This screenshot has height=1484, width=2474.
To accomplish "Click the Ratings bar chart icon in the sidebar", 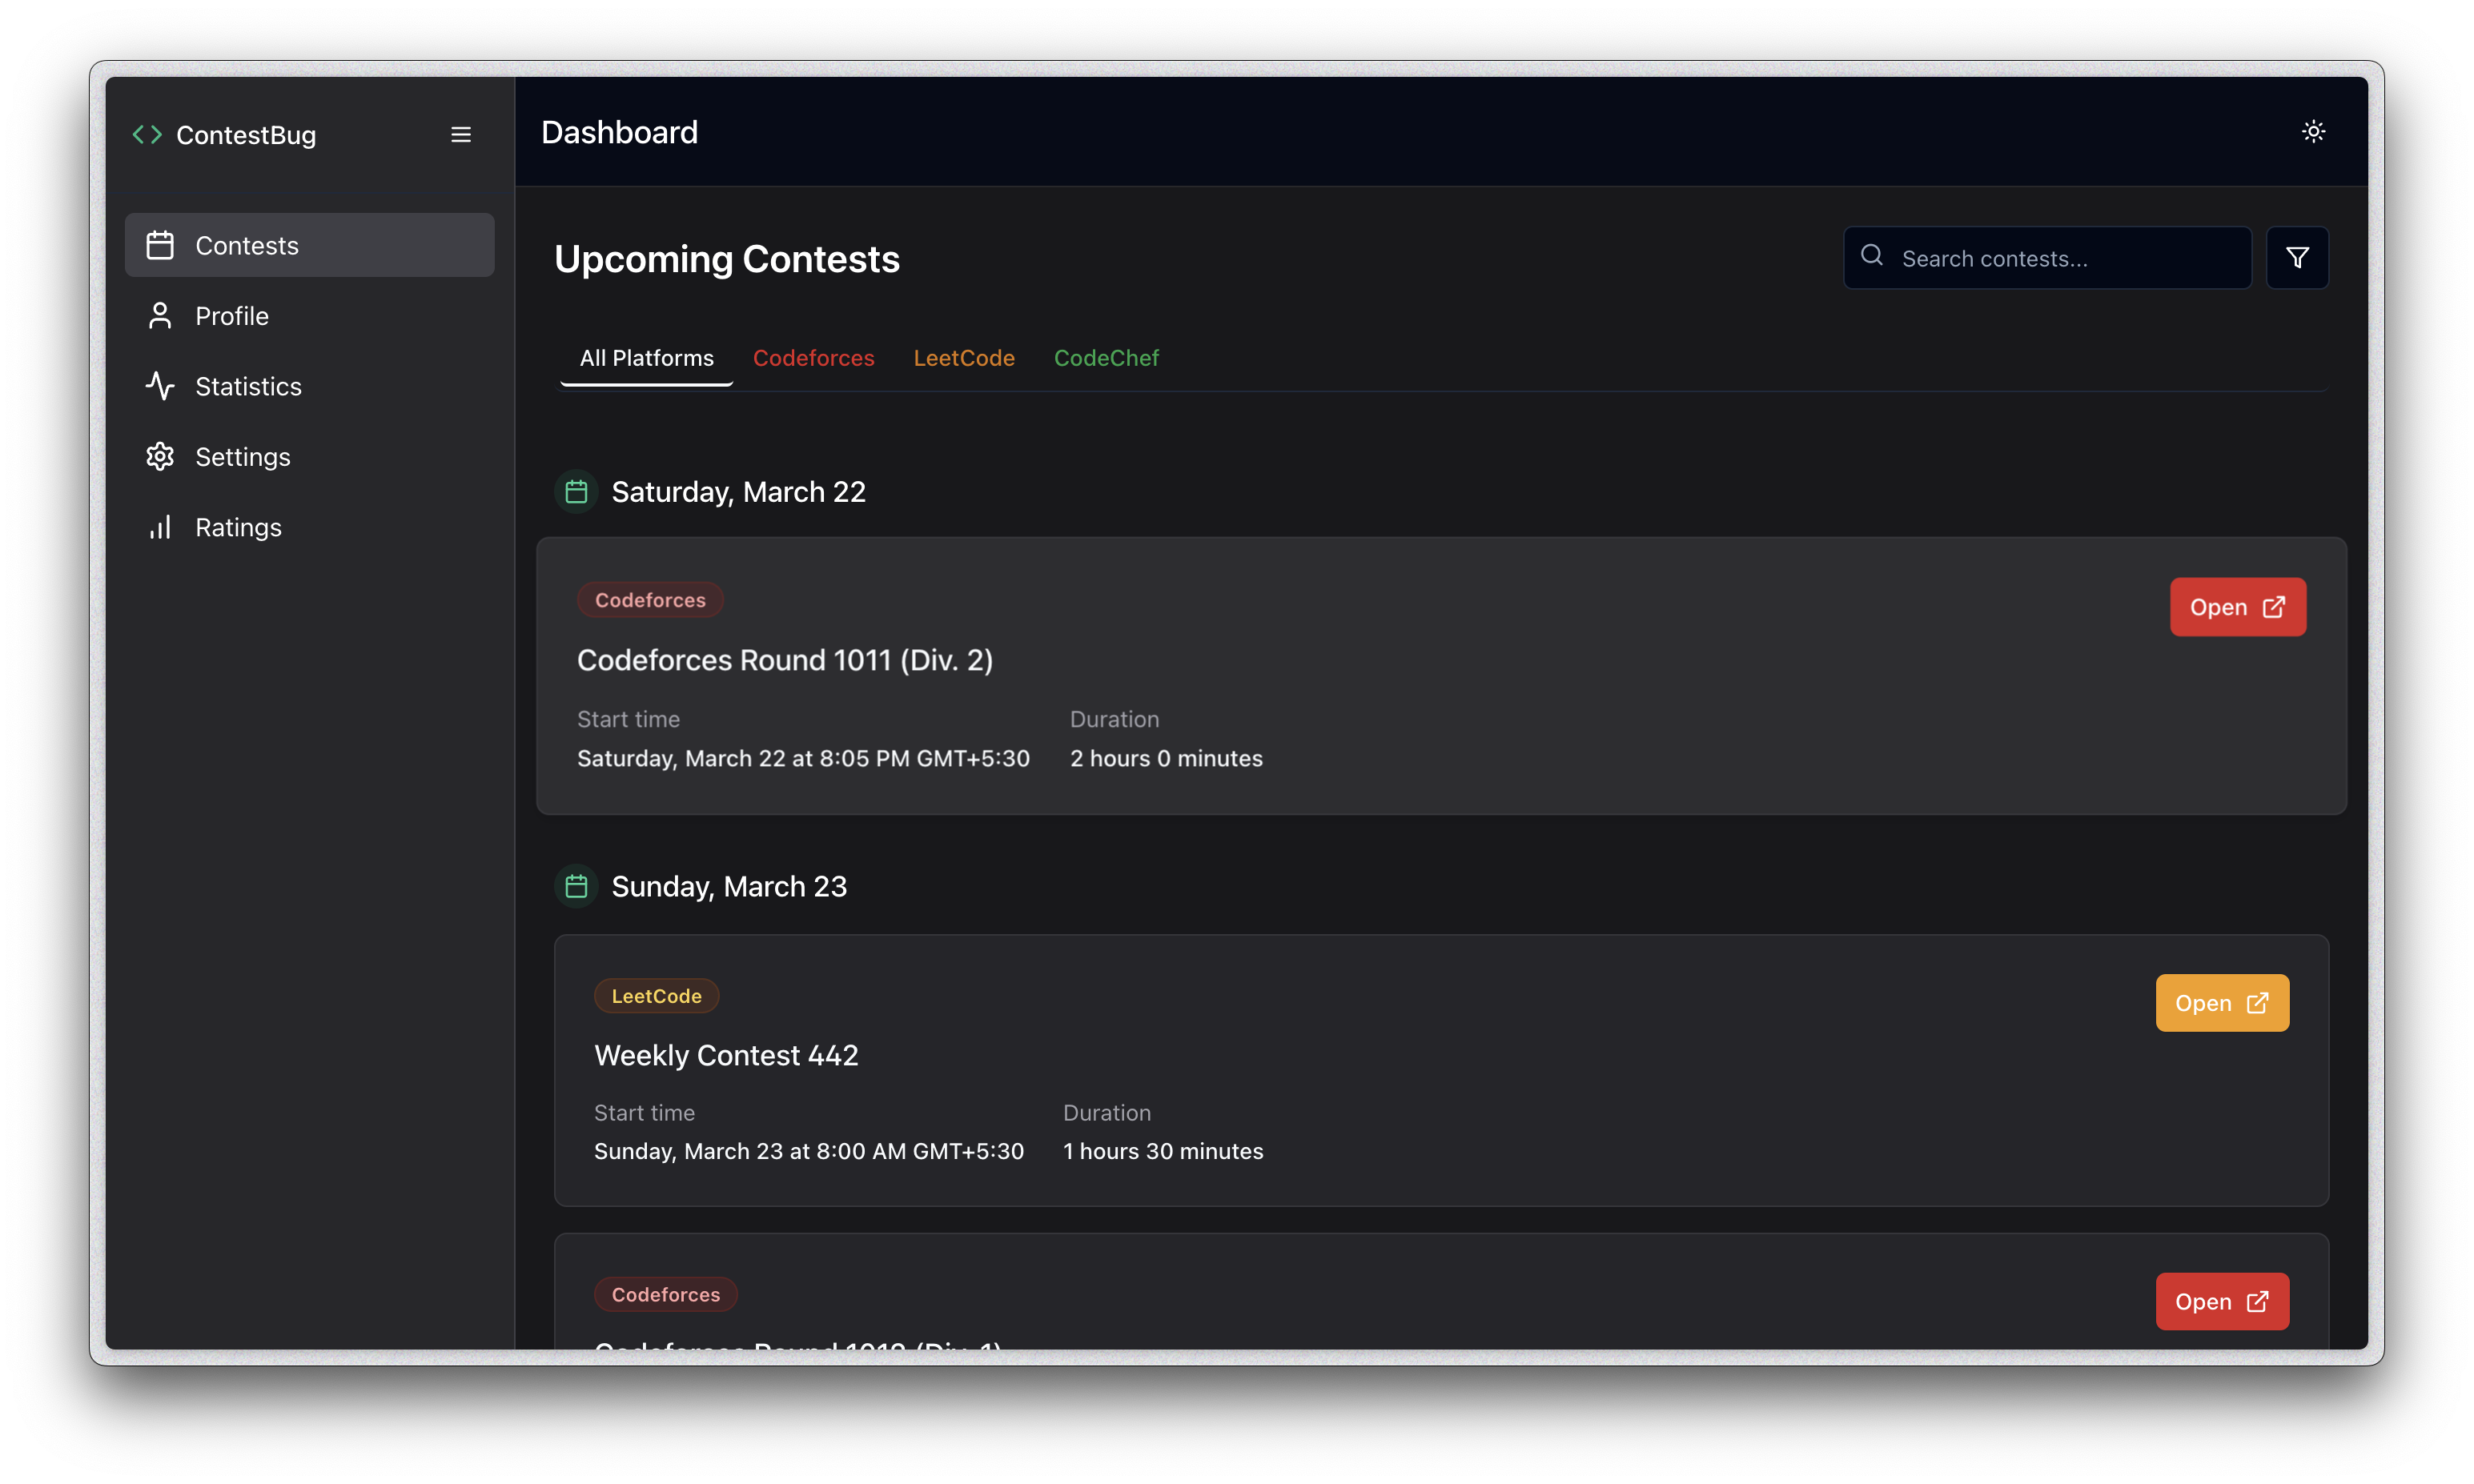I will click(160, 527).
